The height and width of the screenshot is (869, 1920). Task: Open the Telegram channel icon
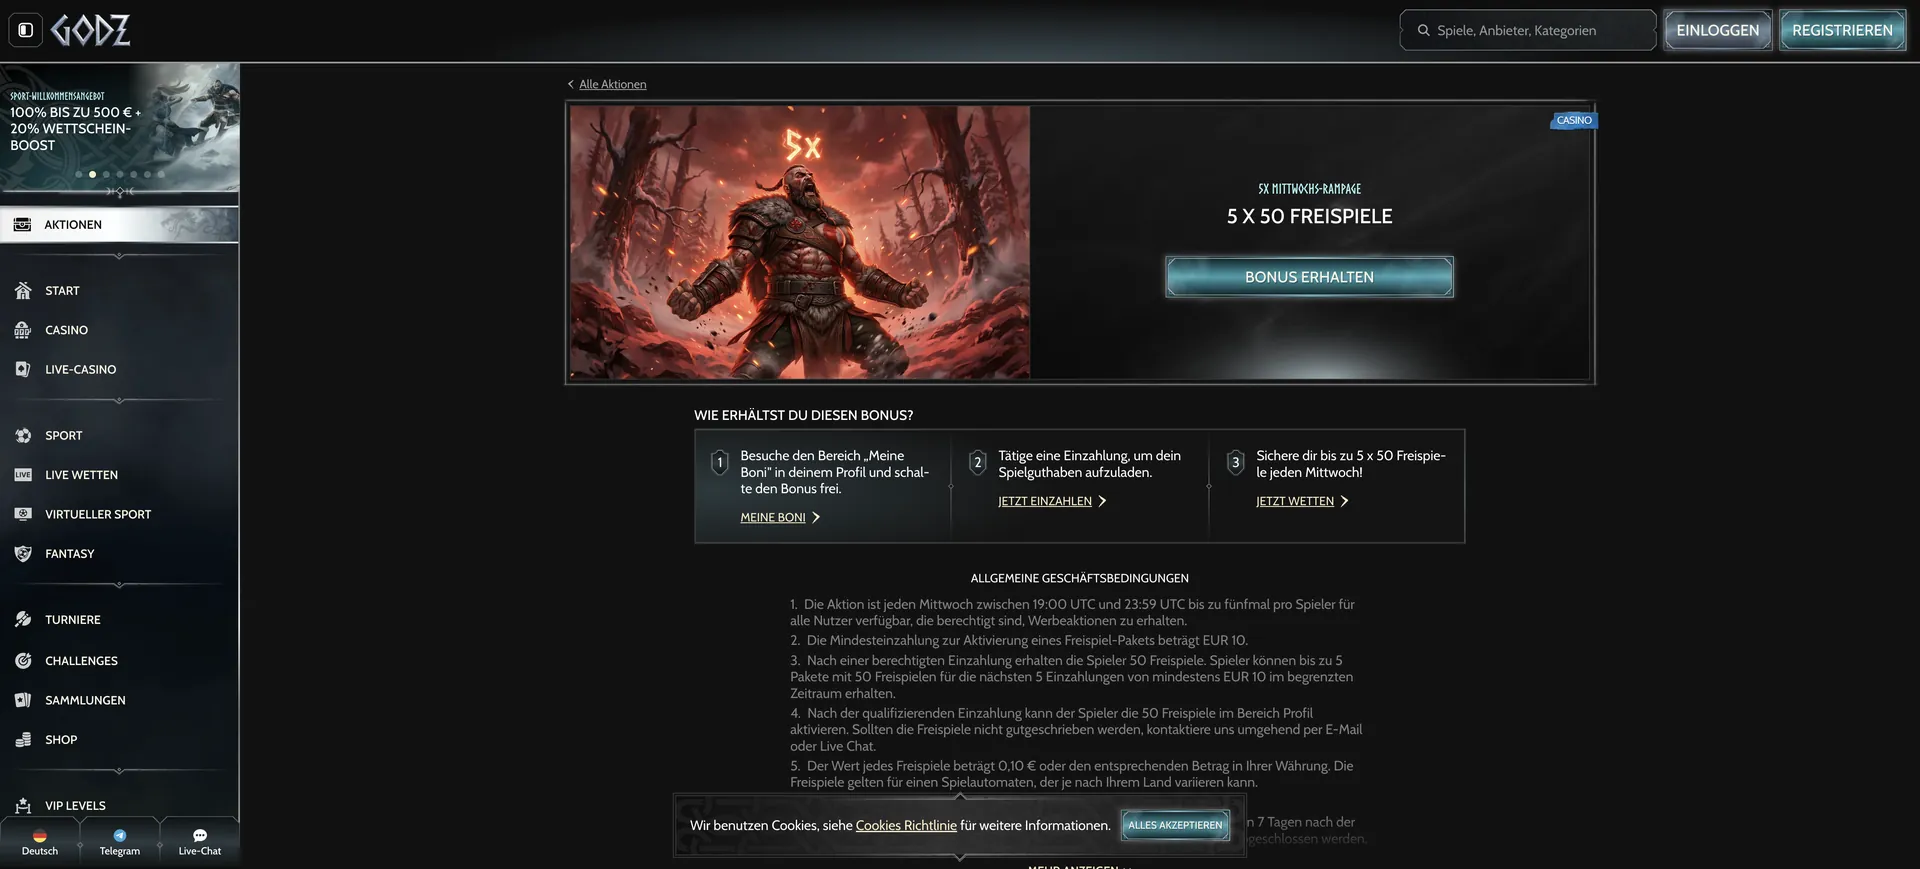[120, 836]
